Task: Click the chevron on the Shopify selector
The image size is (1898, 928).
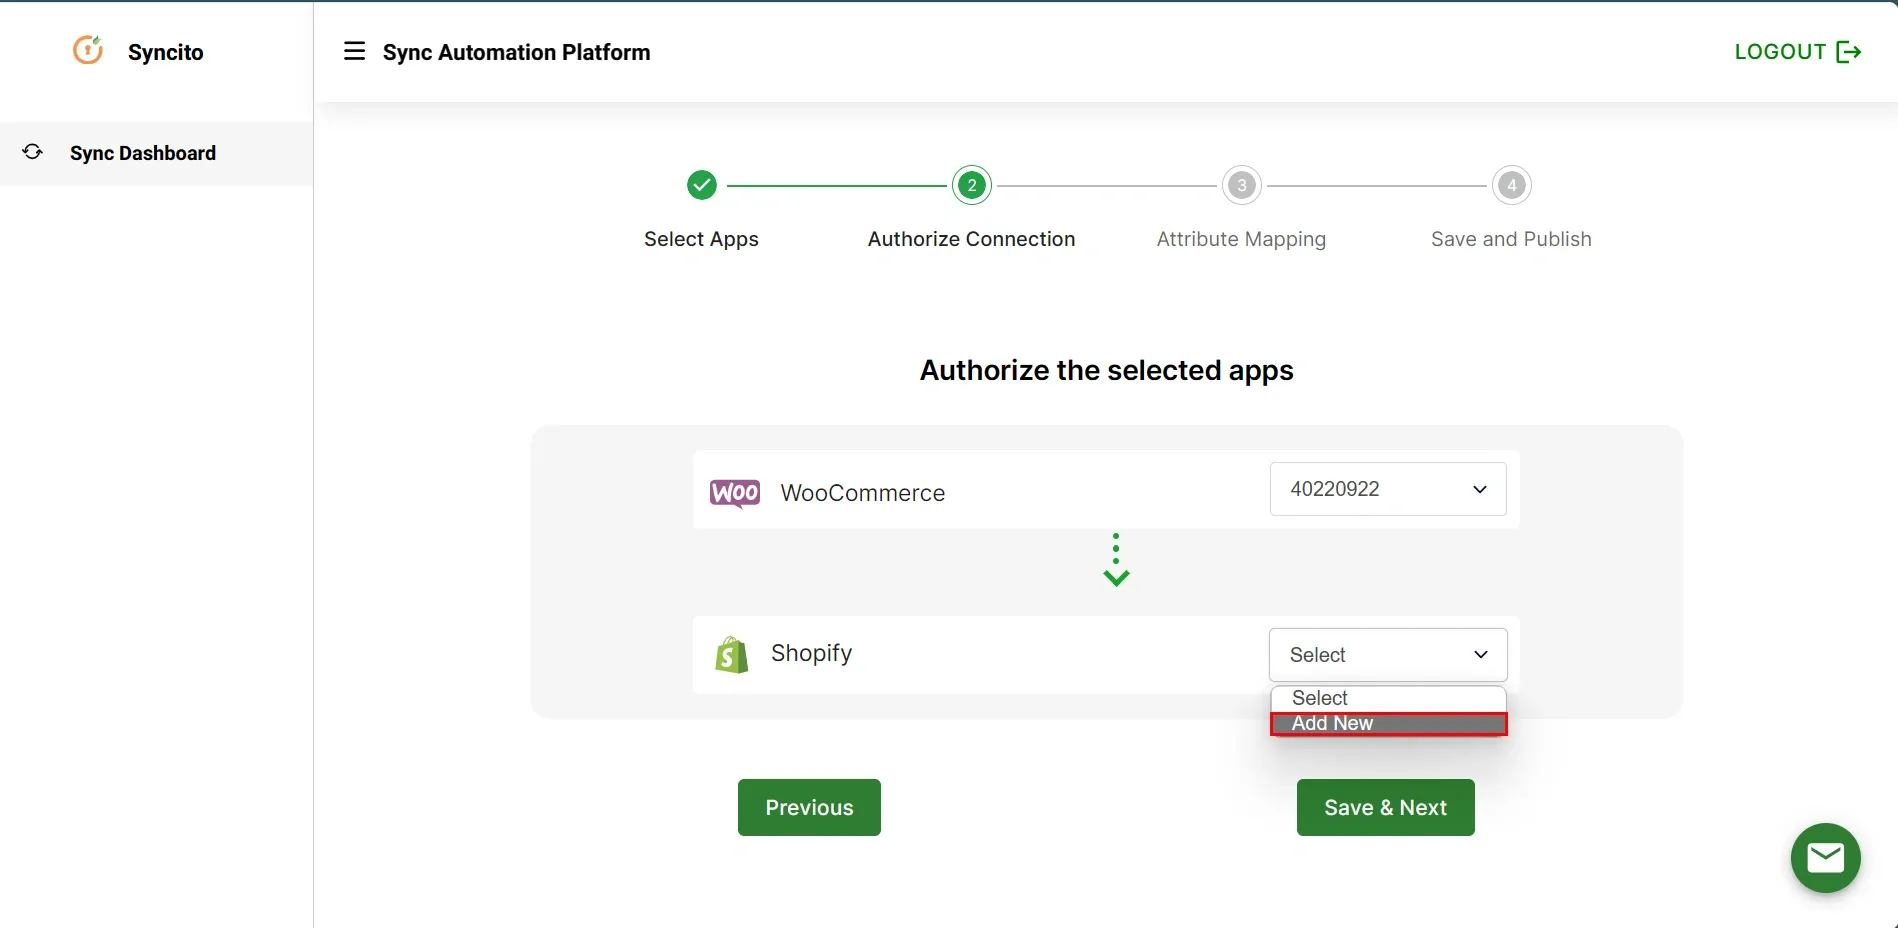Action: click(1479, 654)
